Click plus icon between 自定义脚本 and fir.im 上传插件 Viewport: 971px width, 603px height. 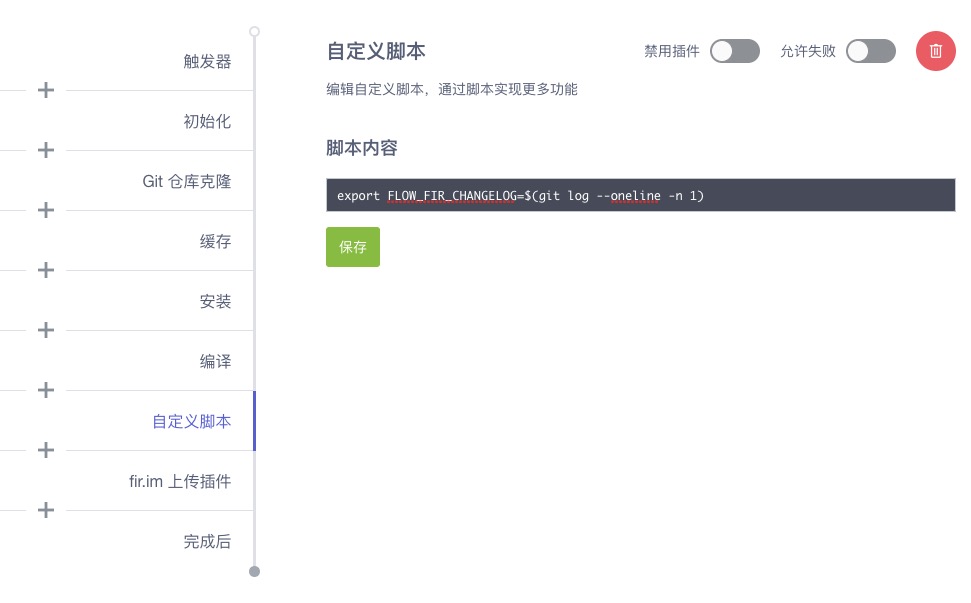point(45,450)
